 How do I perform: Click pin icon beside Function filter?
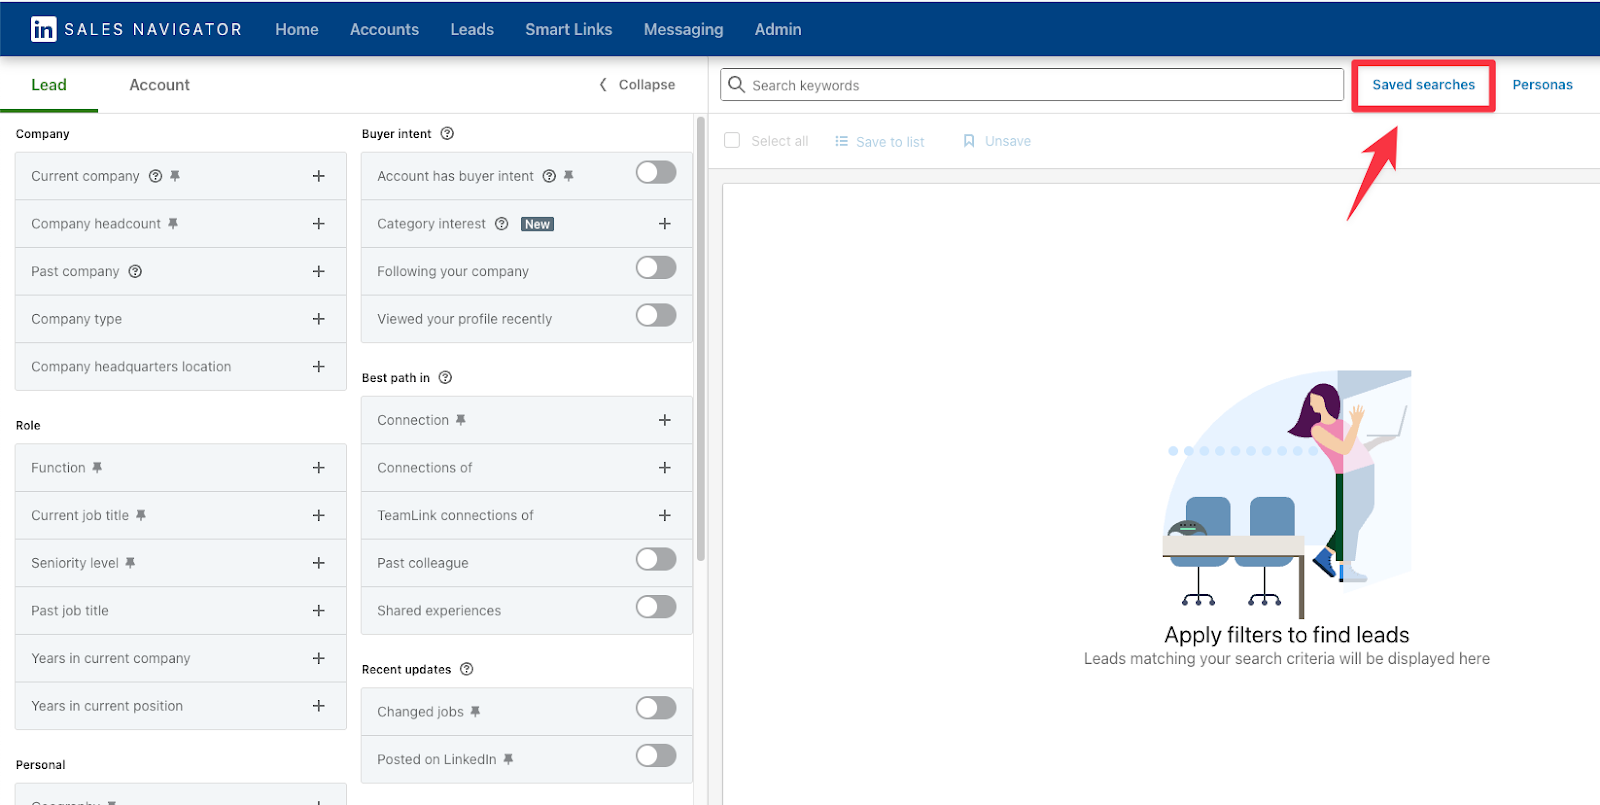pos(97,468)
